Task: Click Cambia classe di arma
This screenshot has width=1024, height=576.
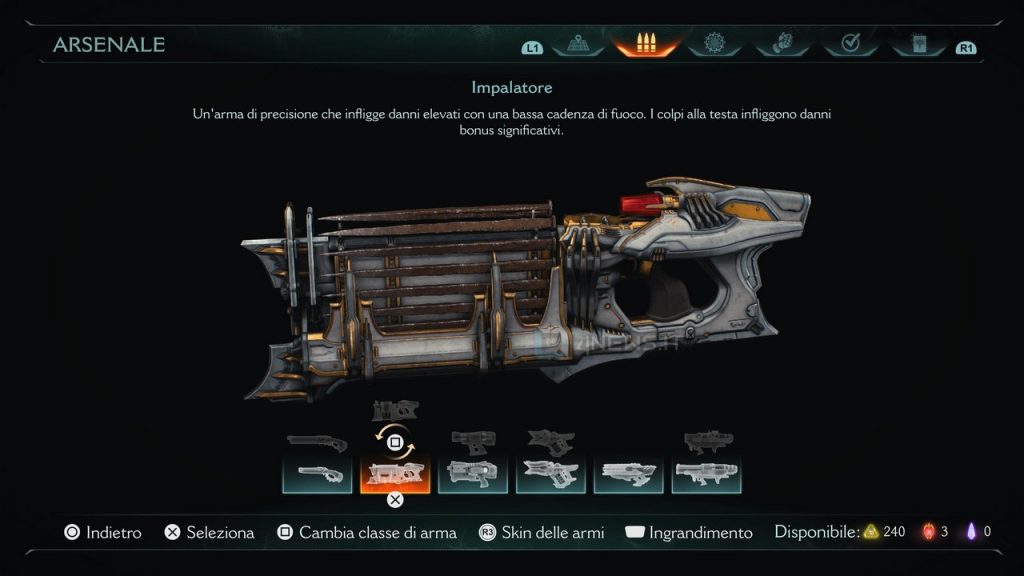Action: tap(366, 532)
